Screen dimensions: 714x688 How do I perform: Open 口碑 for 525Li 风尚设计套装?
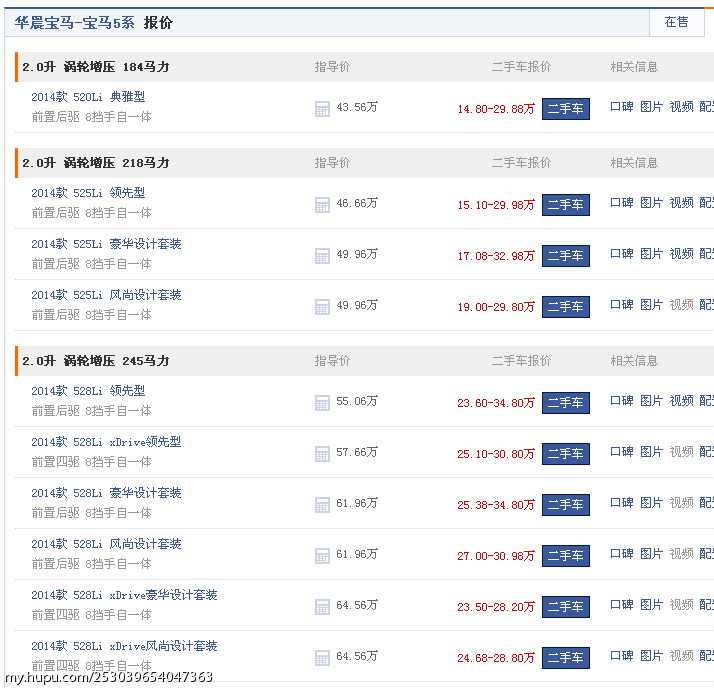pos(622,305)
